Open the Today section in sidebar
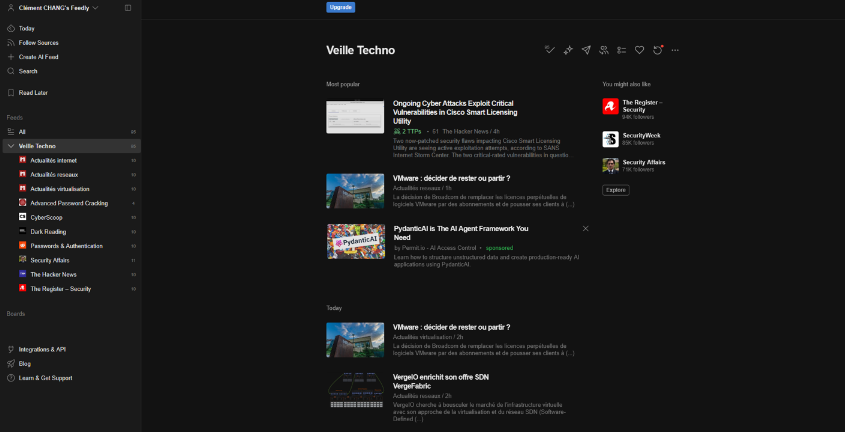The image size is (845, 432). (26, 28)
